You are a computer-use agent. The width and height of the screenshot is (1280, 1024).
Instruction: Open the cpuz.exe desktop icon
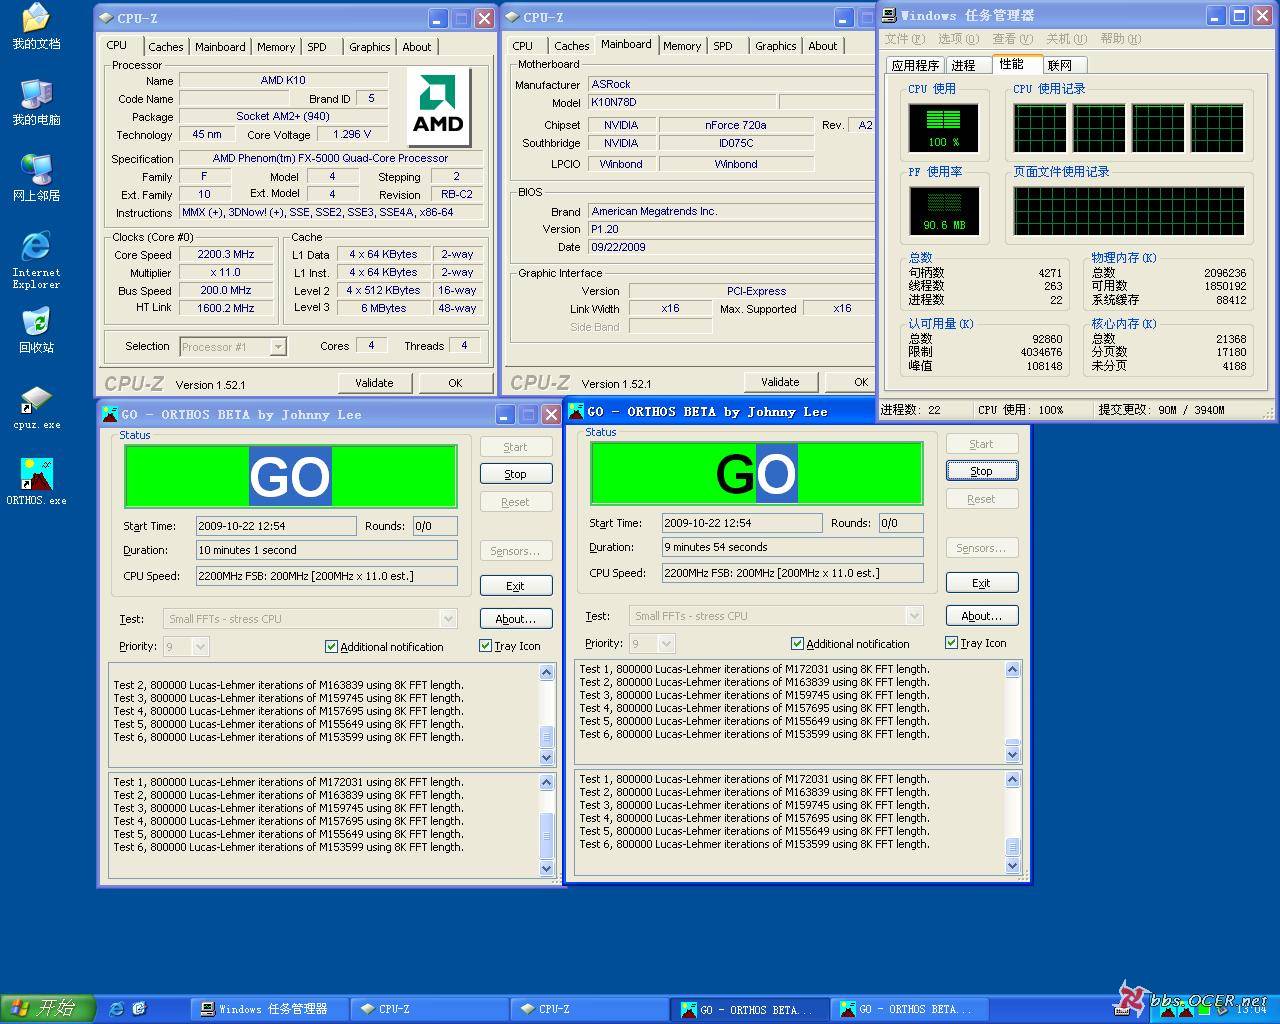point(36,402)
